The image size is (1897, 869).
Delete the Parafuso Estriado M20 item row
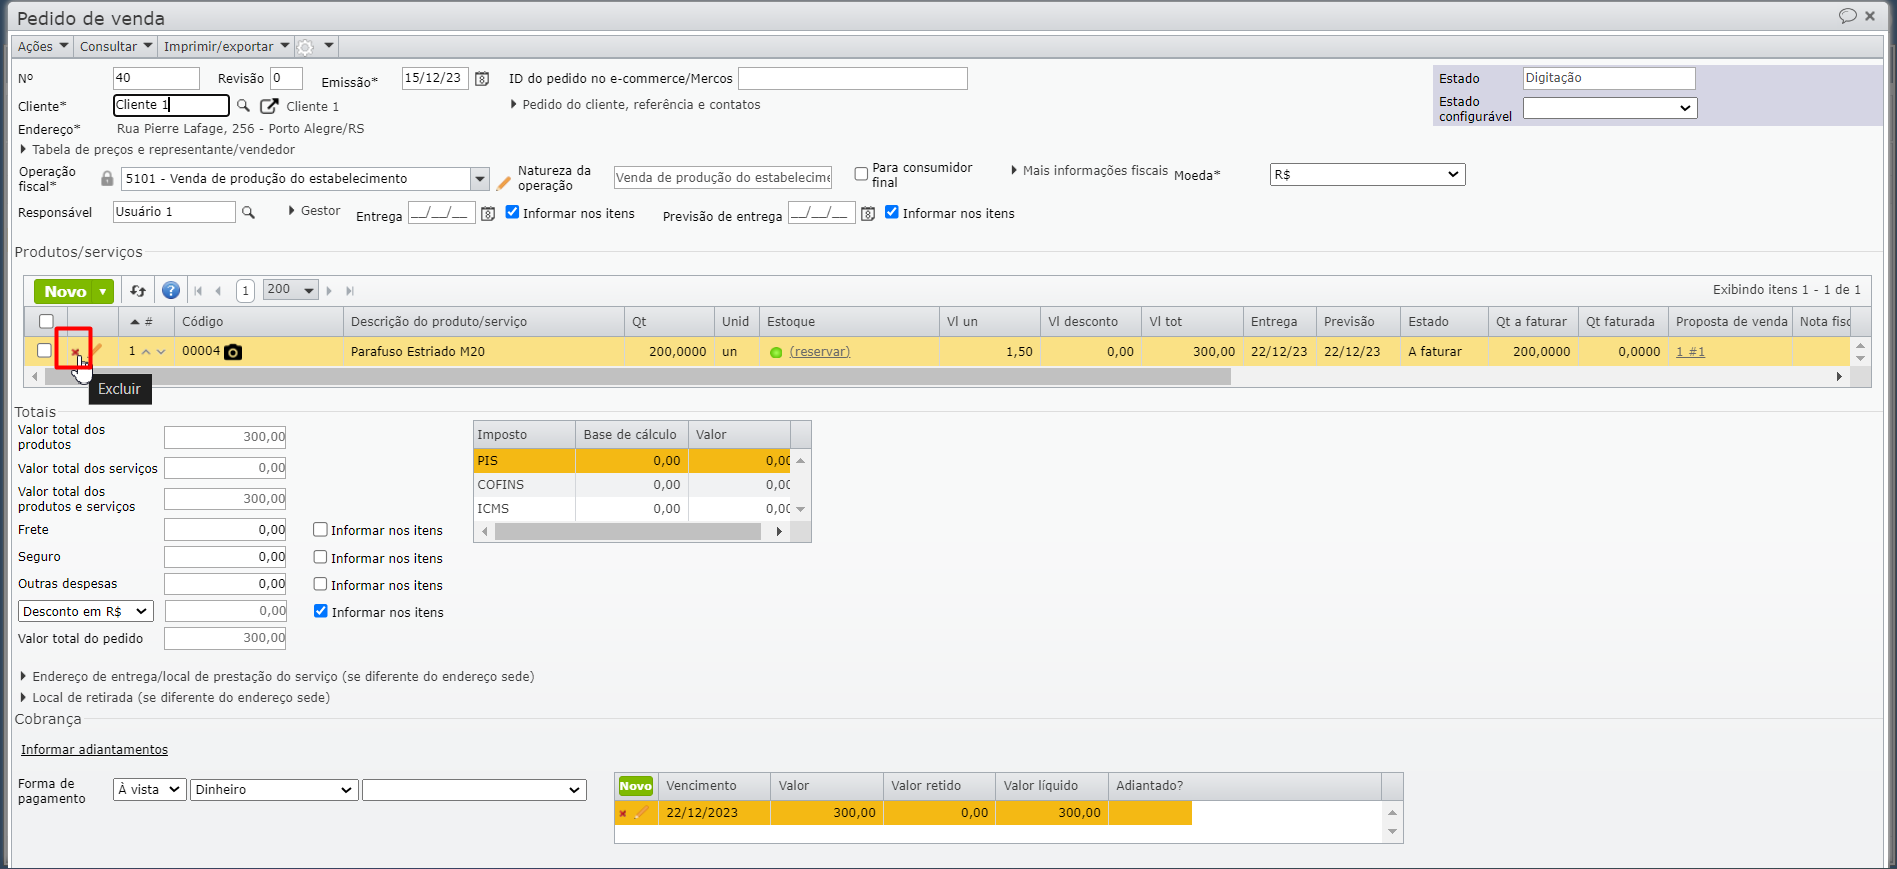(x=75, y=351)
